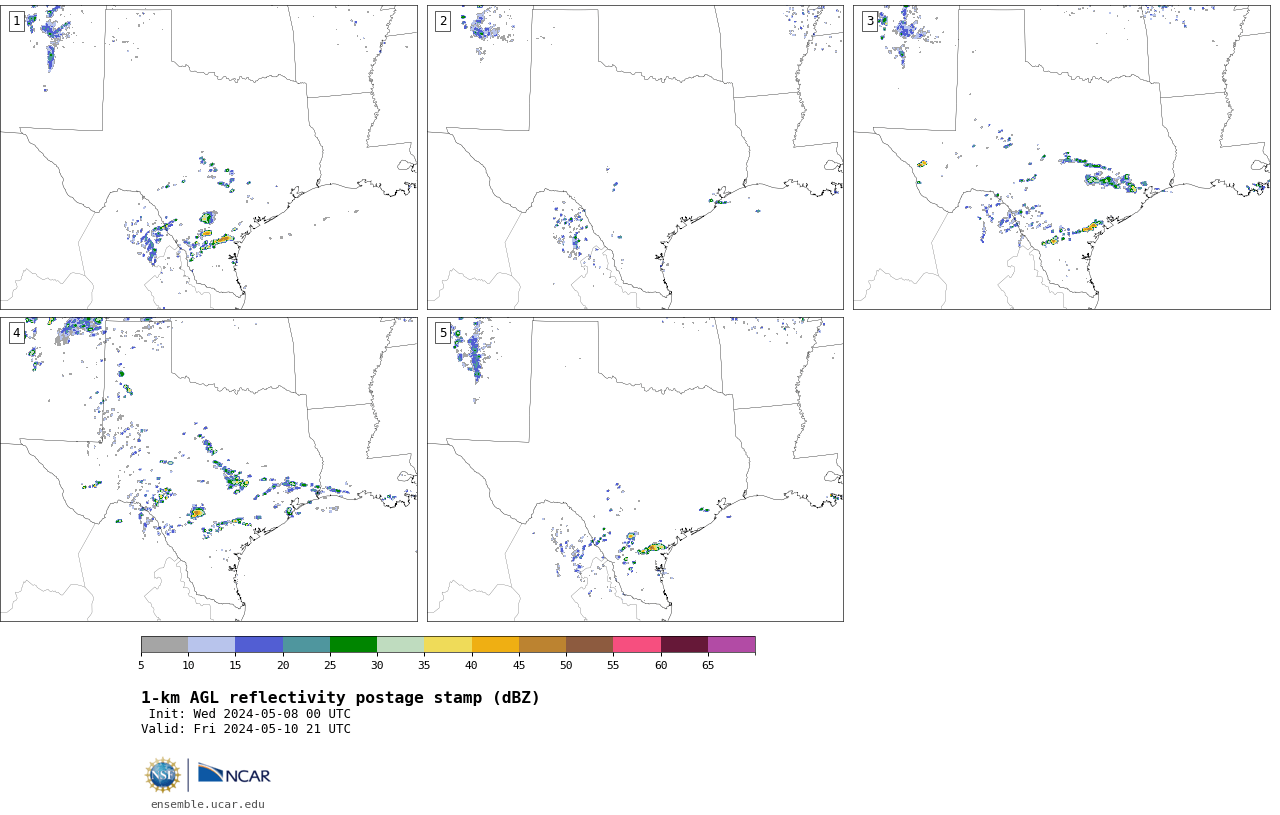Click the panel number 3 label box

tap(870, 21)
